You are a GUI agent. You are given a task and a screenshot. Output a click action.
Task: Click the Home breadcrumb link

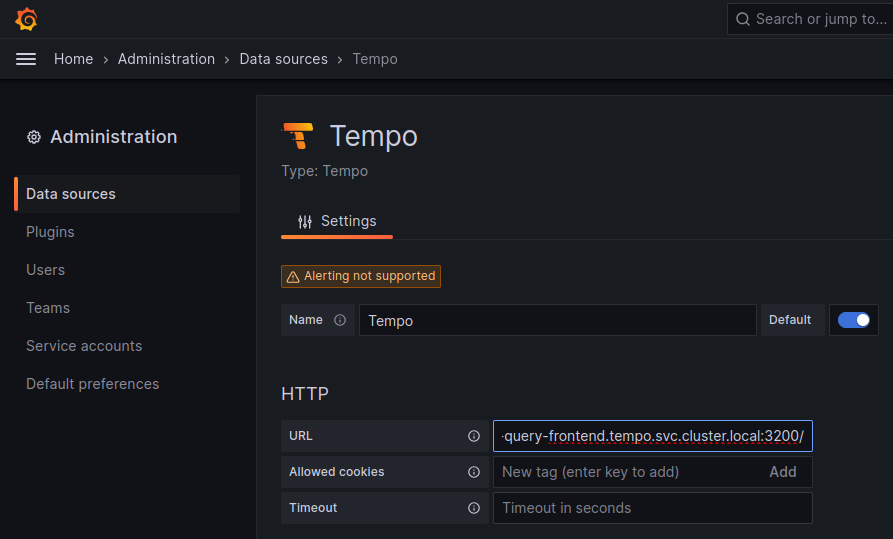click(x=73, y=59)
